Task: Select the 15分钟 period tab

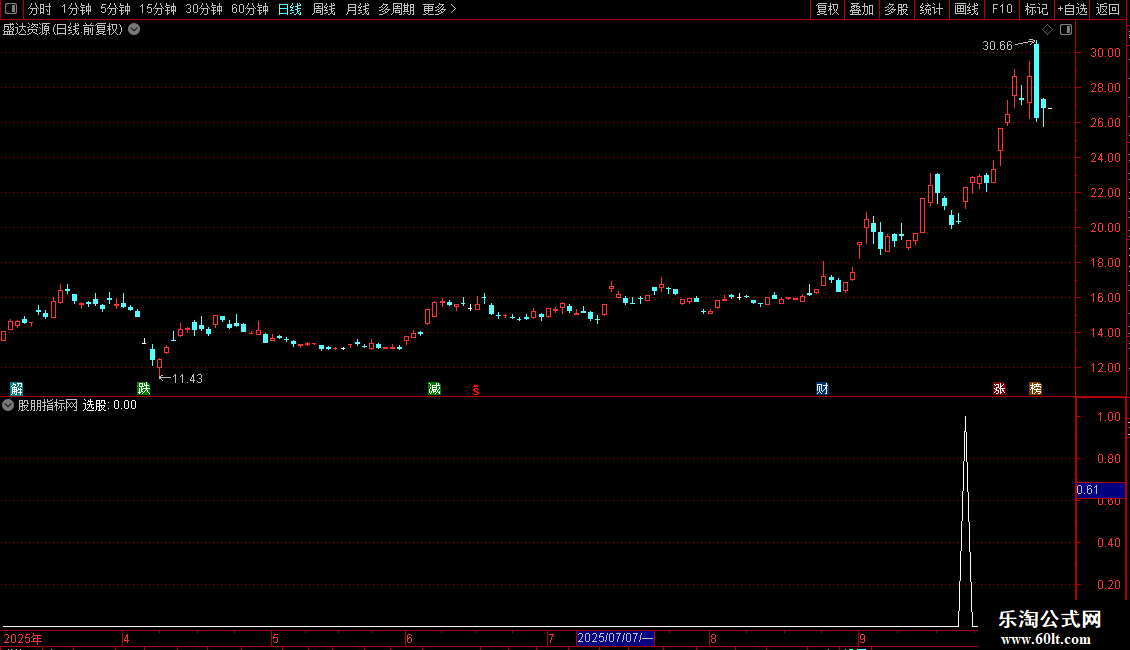Action: coord(158,9)
